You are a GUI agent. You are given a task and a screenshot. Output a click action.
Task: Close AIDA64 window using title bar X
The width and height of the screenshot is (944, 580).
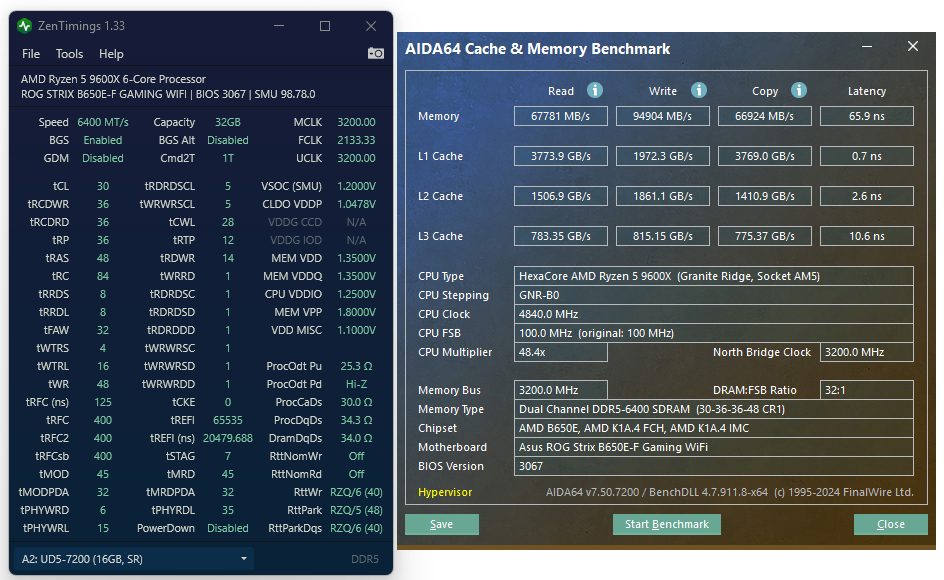click(x=913, y=46)
